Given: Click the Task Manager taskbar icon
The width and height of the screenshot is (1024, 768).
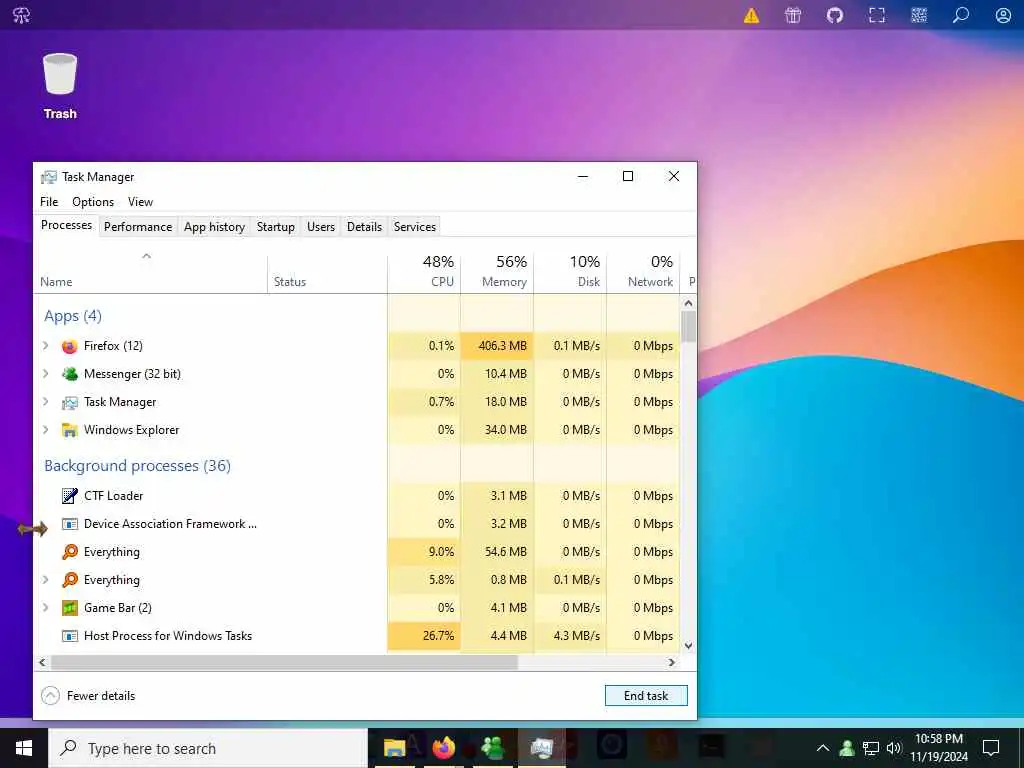Looking at the screenshot, I should (541, 748).
